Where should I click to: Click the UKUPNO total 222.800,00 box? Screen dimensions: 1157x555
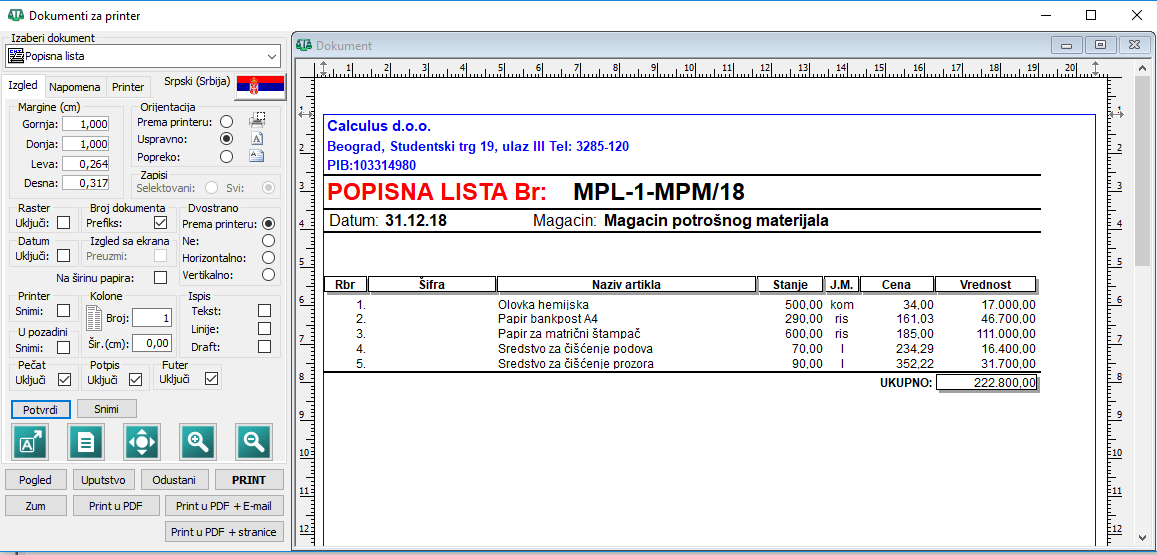(987, 382)
